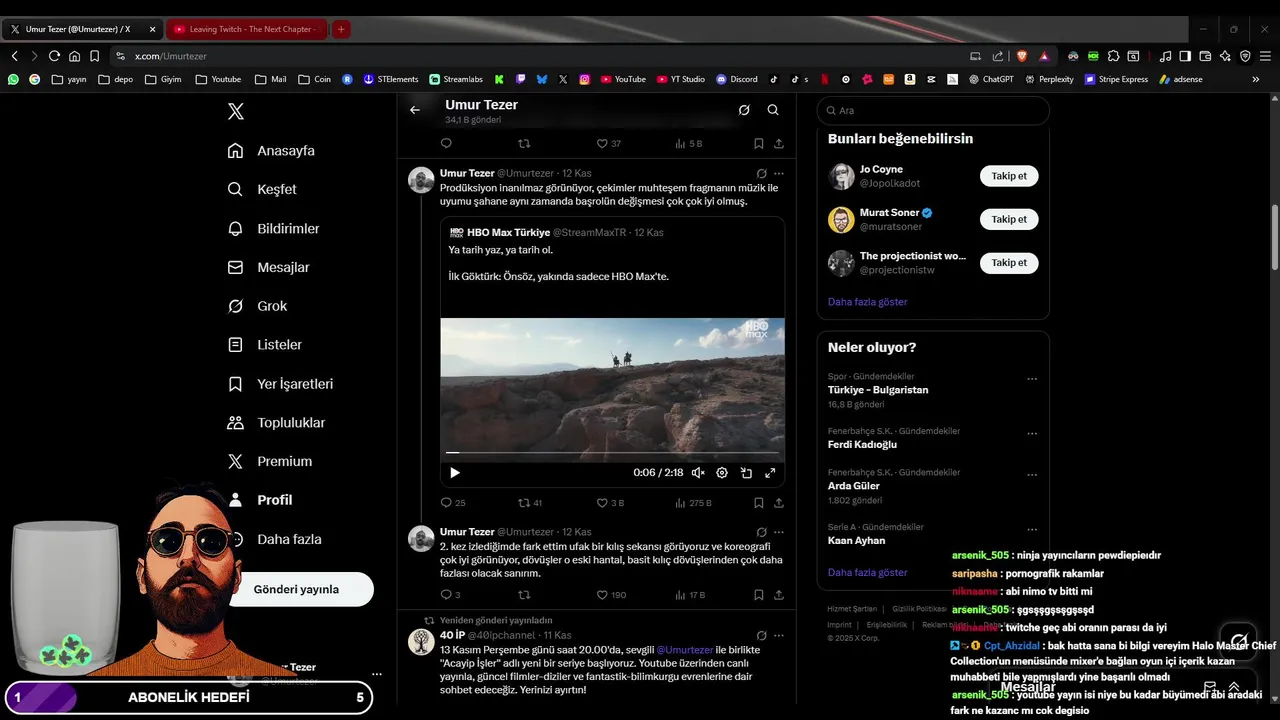Image resolution: width=1280 pixels, height=720 pixels.
Task: Open the Streamlabs bookmark
Action: coord(456,79)
